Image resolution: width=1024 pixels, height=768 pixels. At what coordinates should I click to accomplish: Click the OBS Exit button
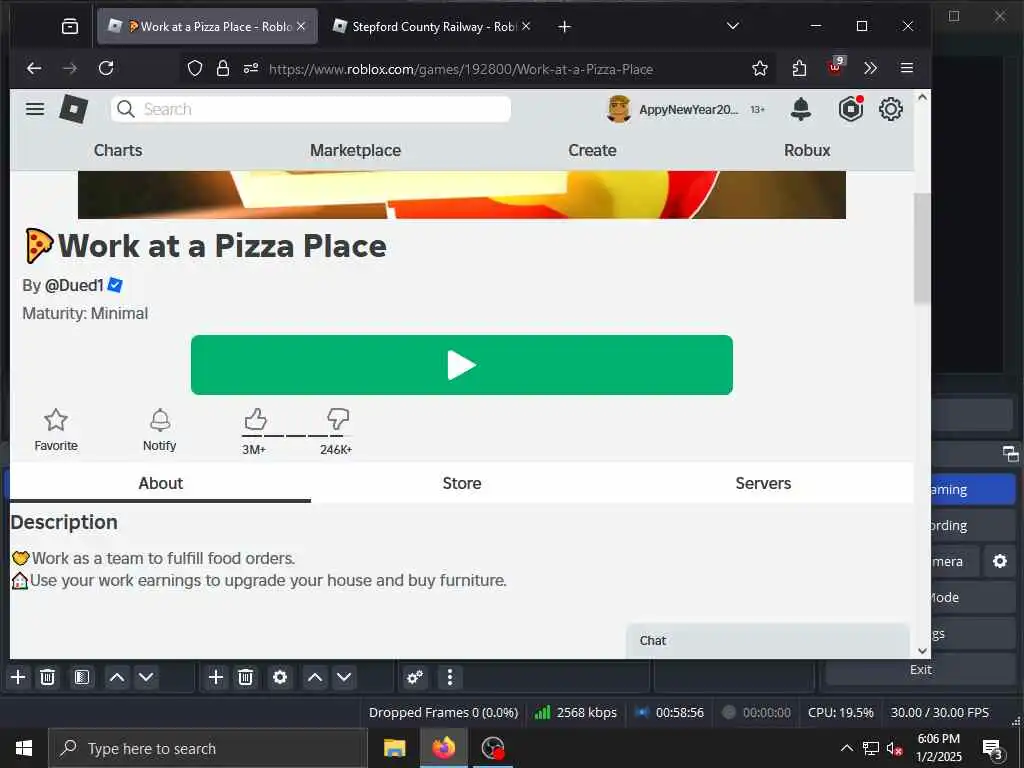921,670
